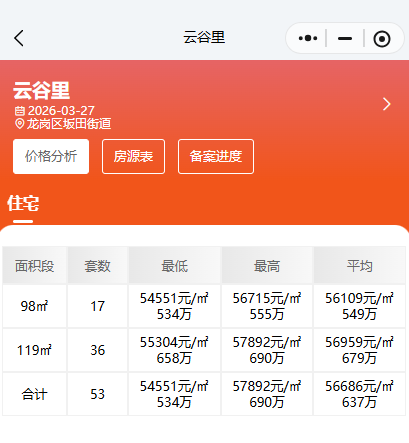Click the date 2026-03-27
The height and width of the screenshot is (443, 409).
pyautogui.click(x=61, y=111)
